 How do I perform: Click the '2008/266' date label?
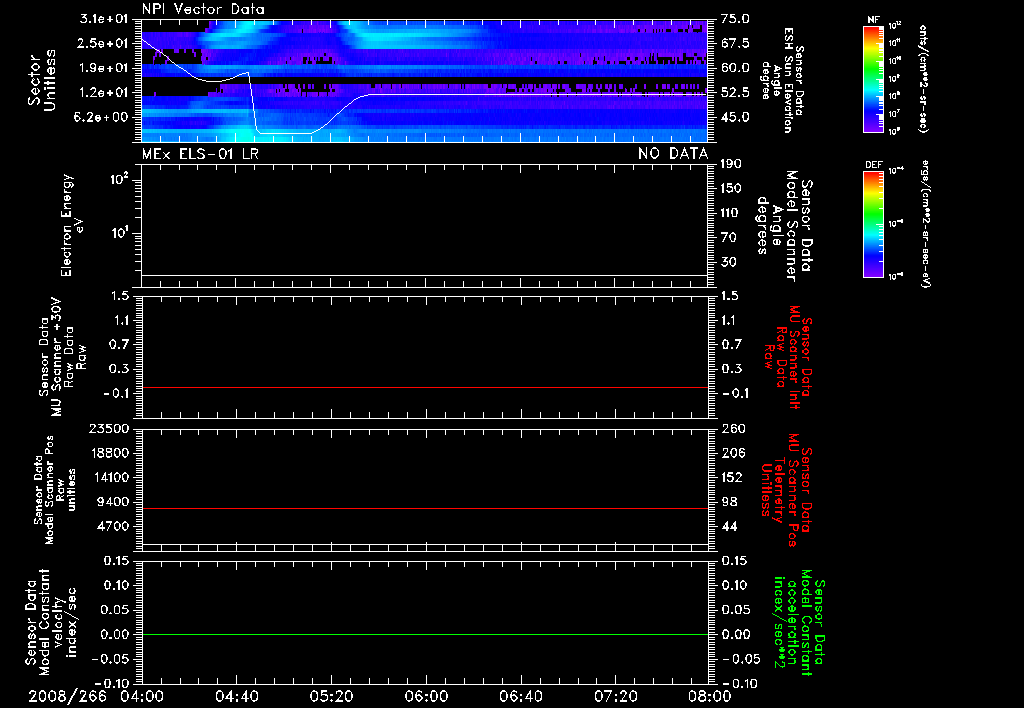coord(67,696)
